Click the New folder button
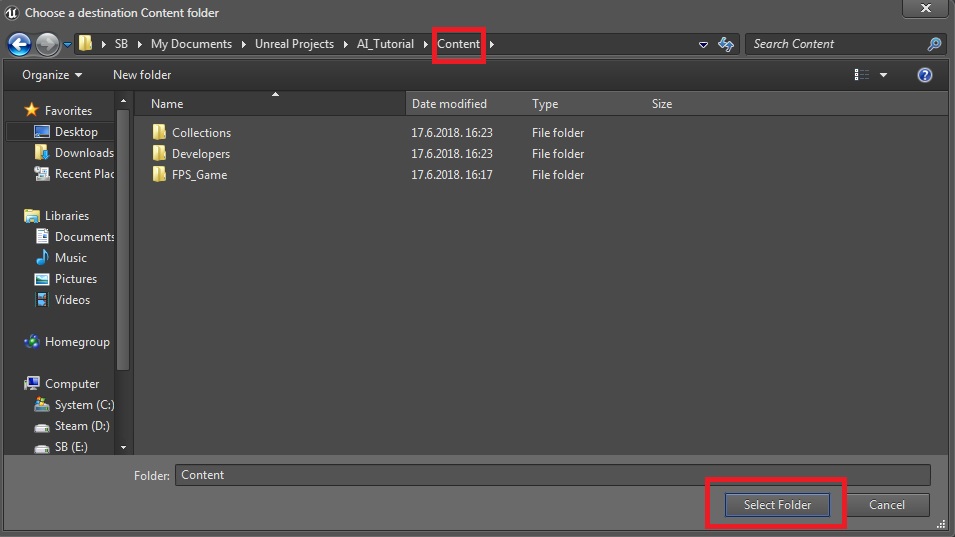 (142, 75)
